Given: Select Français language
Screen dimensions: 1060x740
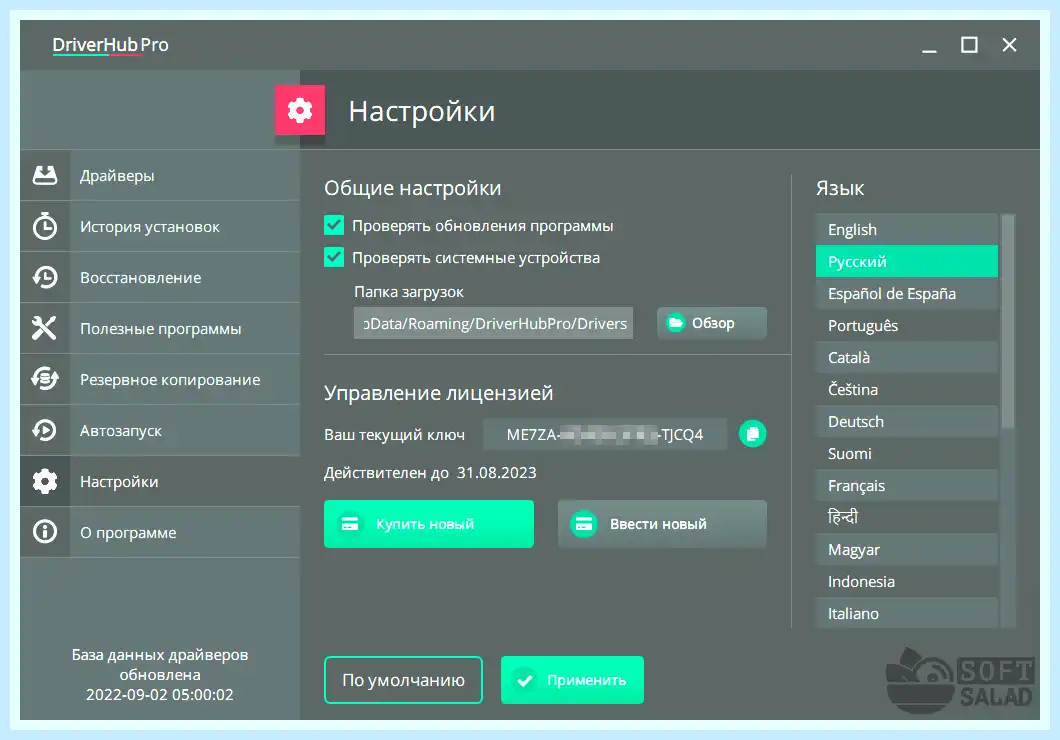Looking at the screenshot, I should (907, 485).
